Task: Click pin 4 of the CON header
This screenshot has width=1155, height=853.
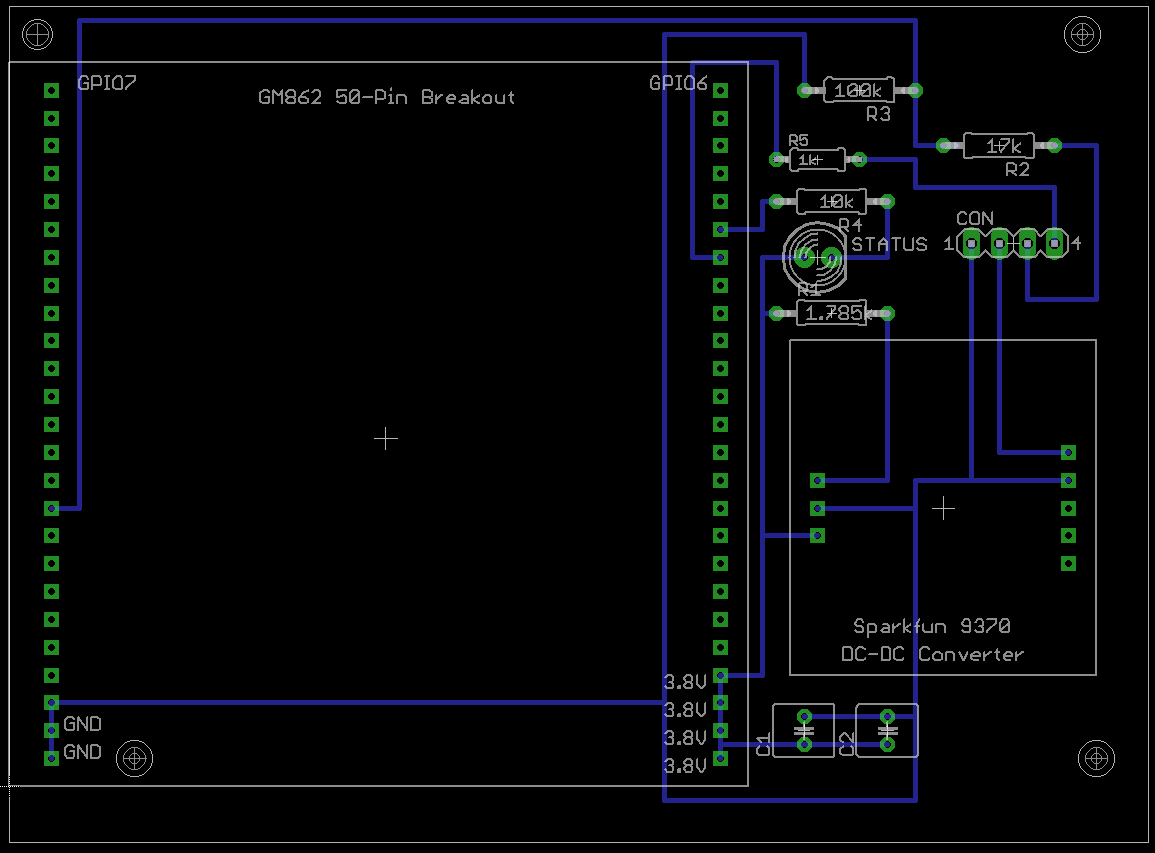Action: pos(1055,243)
